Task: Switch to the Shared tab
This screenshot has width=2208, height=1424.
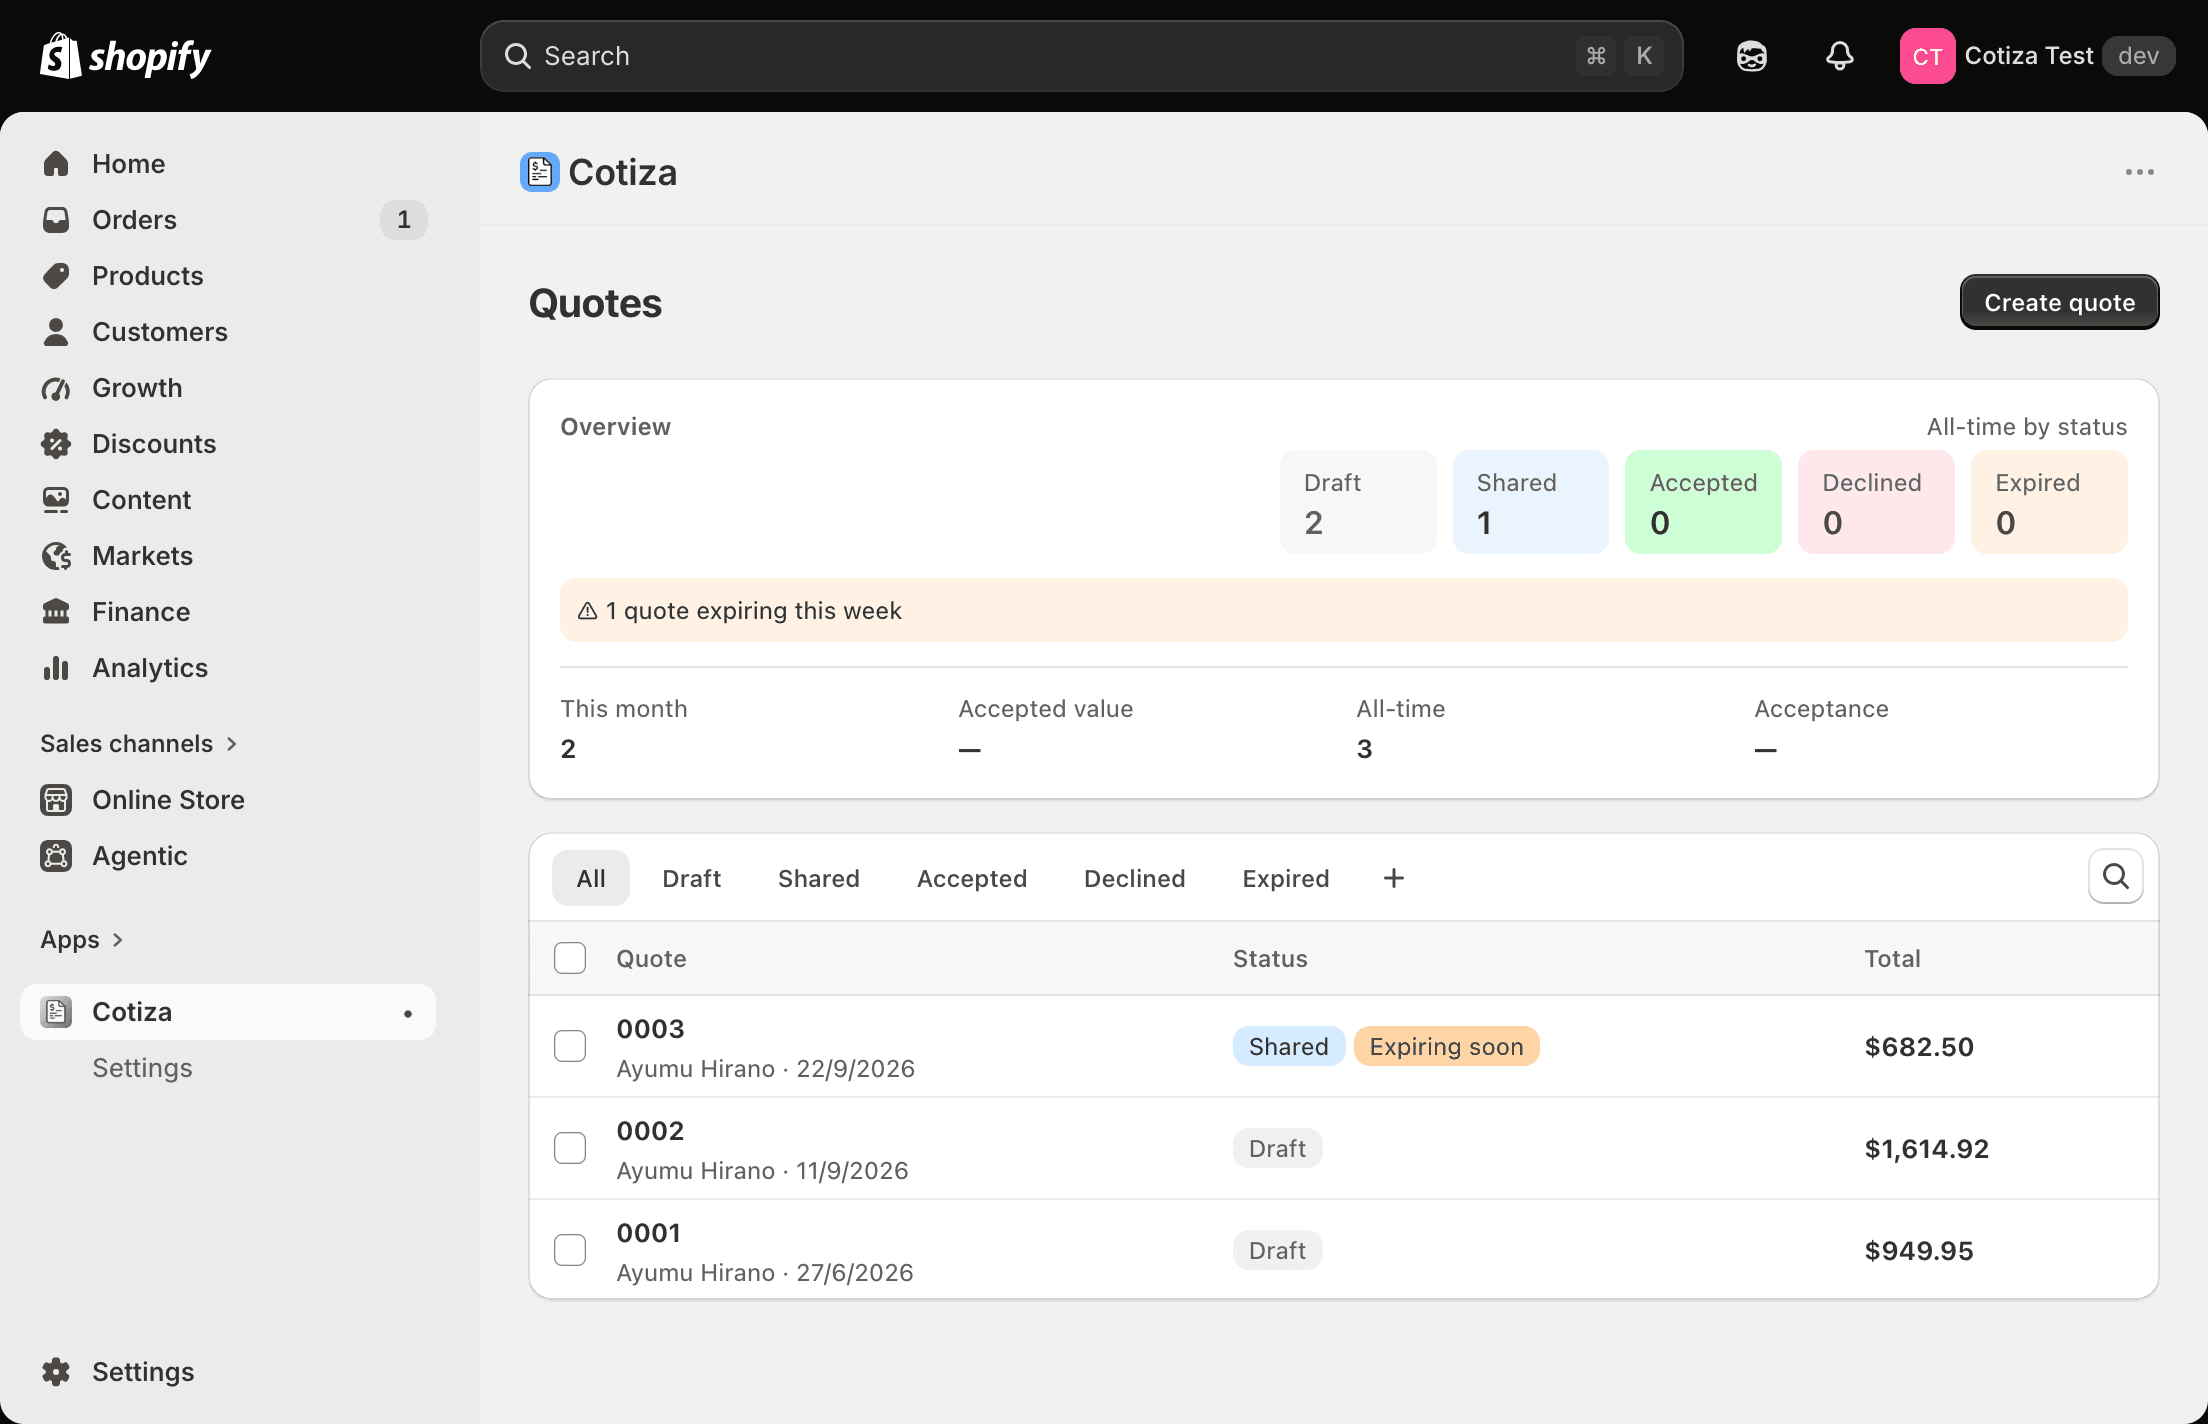Action: point(819,878)
